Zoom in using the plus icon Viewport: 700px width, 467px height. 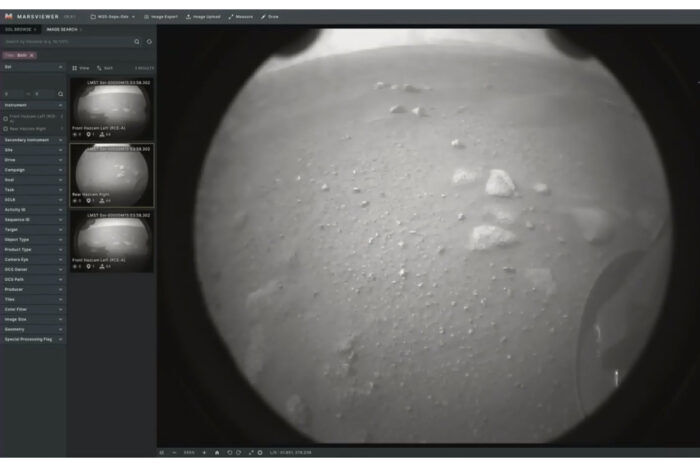[x=204, y=453]
